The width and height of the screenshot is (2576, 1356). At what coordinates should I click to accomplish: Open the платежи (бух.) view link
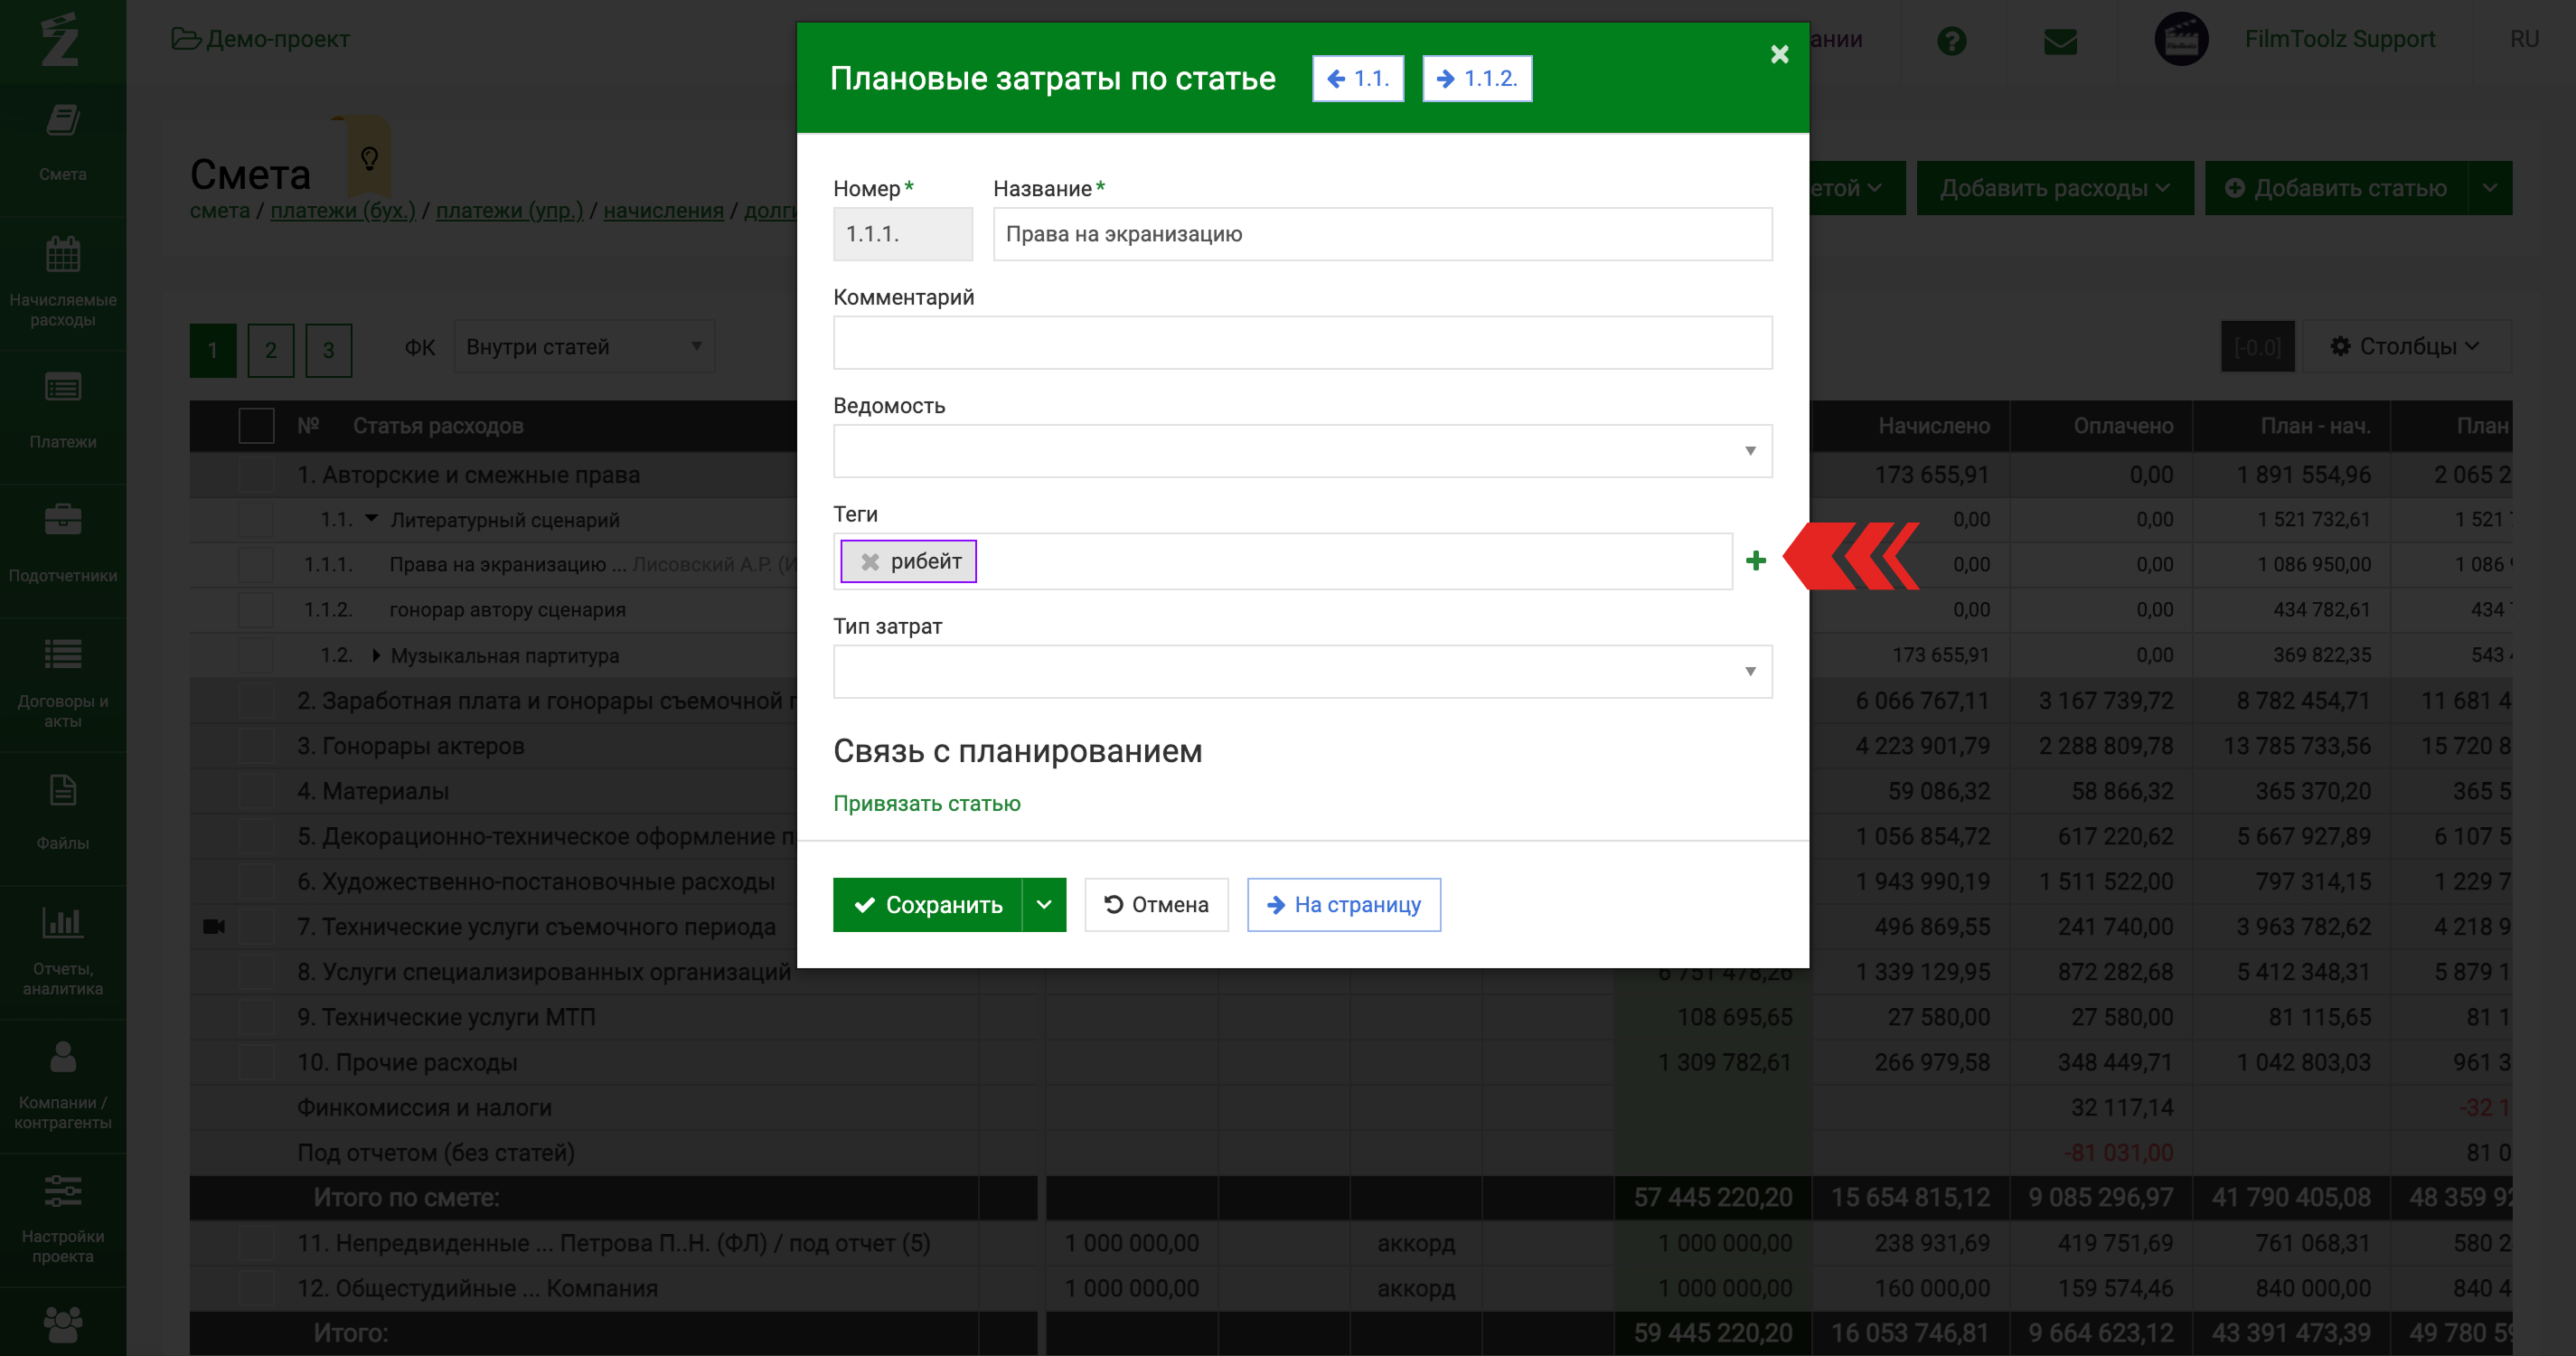coord(343,211)
